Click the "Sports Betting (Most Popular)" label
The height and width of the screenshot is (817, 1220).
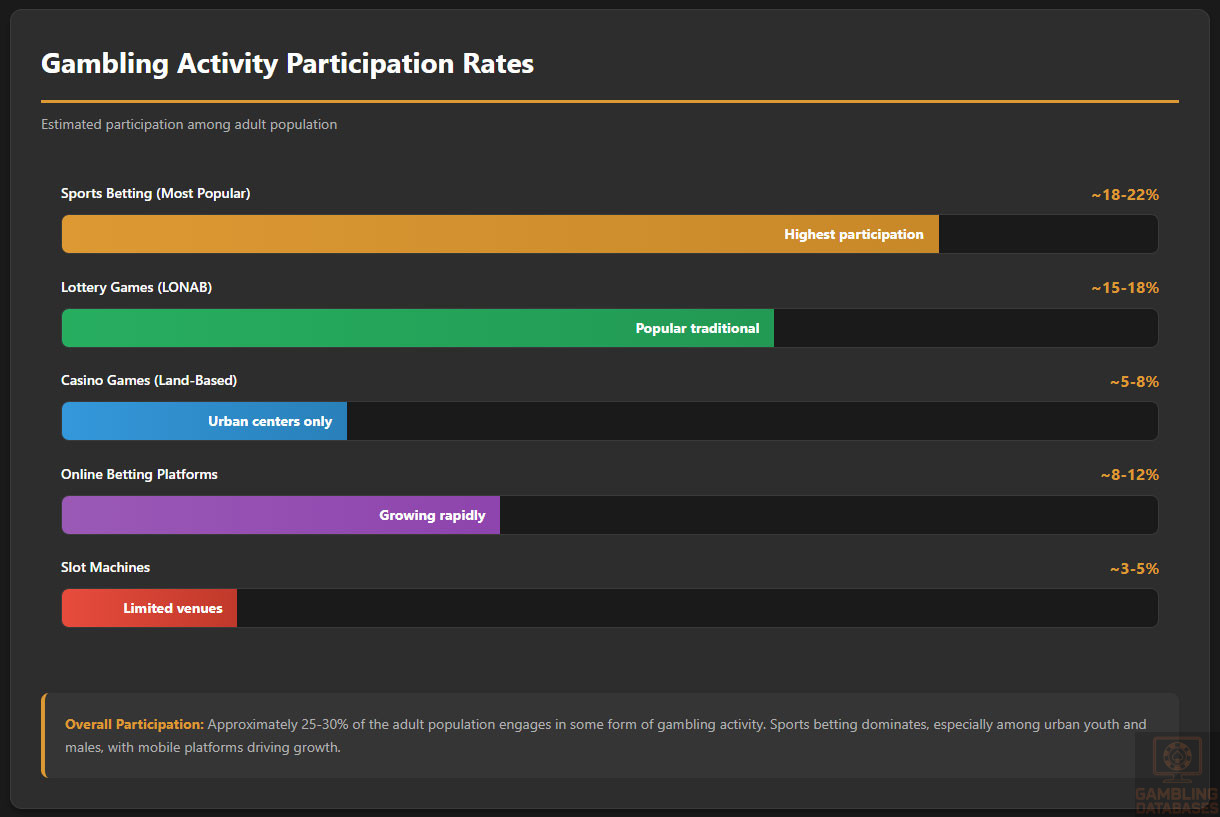tap(155, 193)
